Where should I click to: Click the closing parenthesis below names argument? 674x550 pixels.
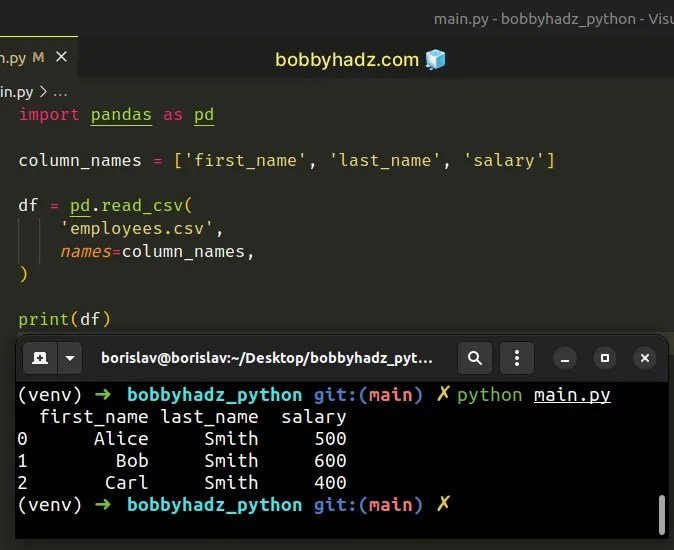click(x=23, y=274)
